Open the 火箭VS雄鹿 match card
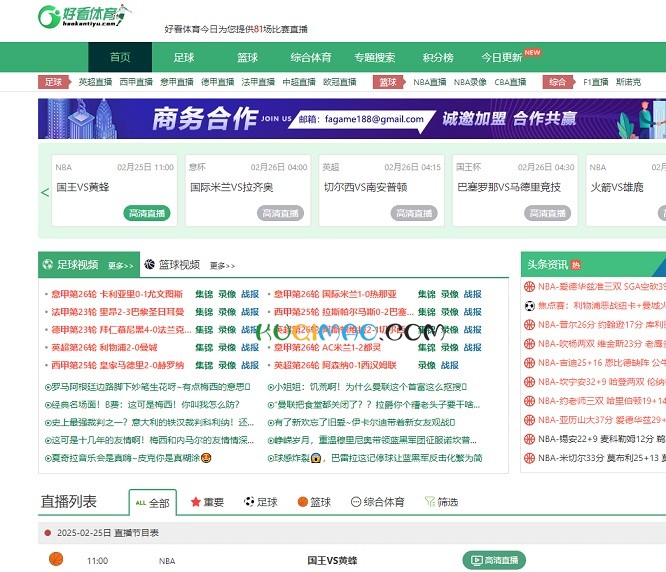 626,190
